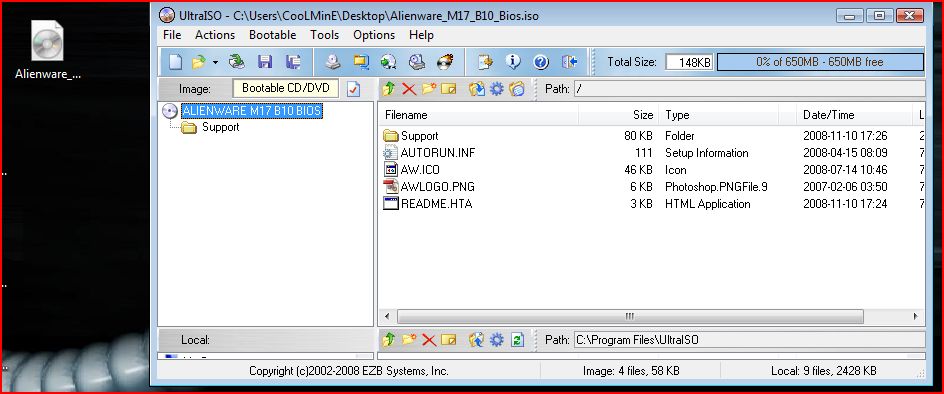Open the Options menu
The height and width of the screenshot is (394, 944).
coord(374,35)
